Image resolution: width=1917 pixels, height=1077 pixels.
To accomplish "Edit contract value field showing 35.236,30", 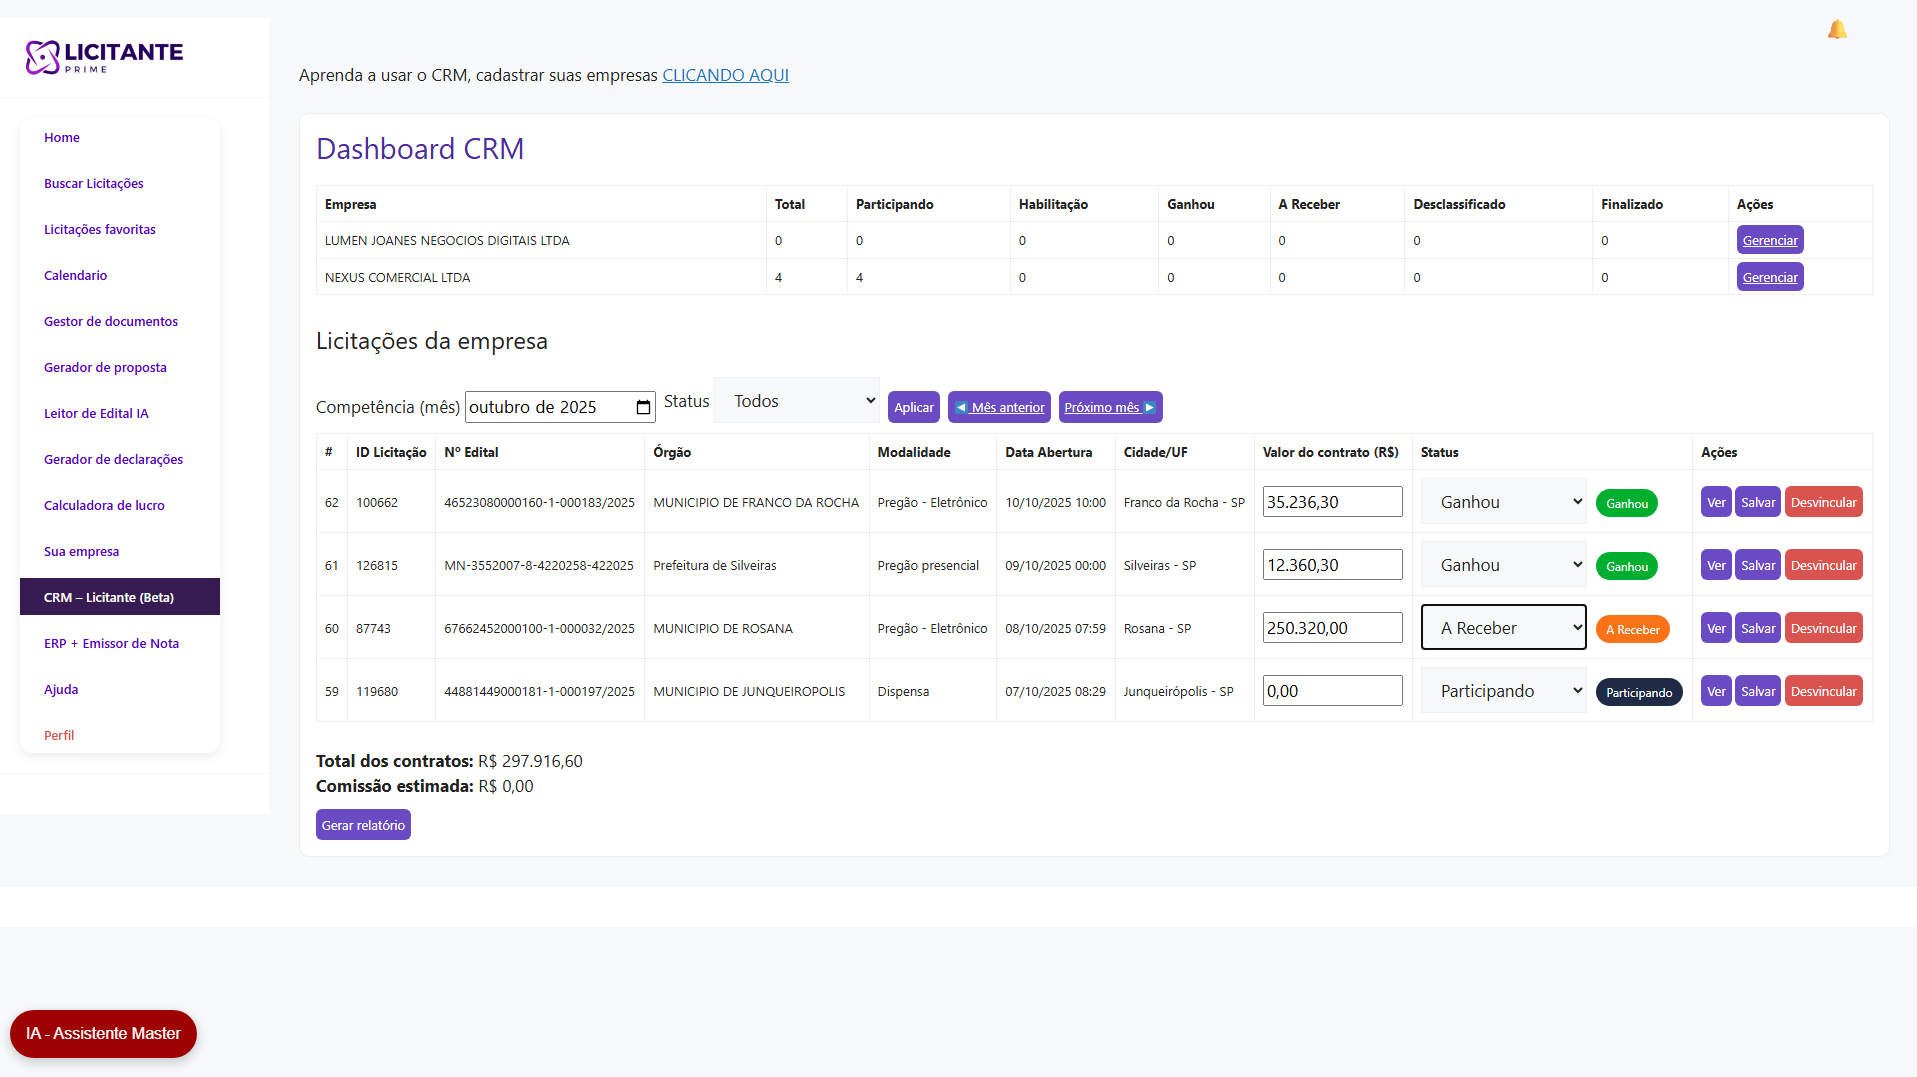I will pyautogui.click(x=1331, y=502).
